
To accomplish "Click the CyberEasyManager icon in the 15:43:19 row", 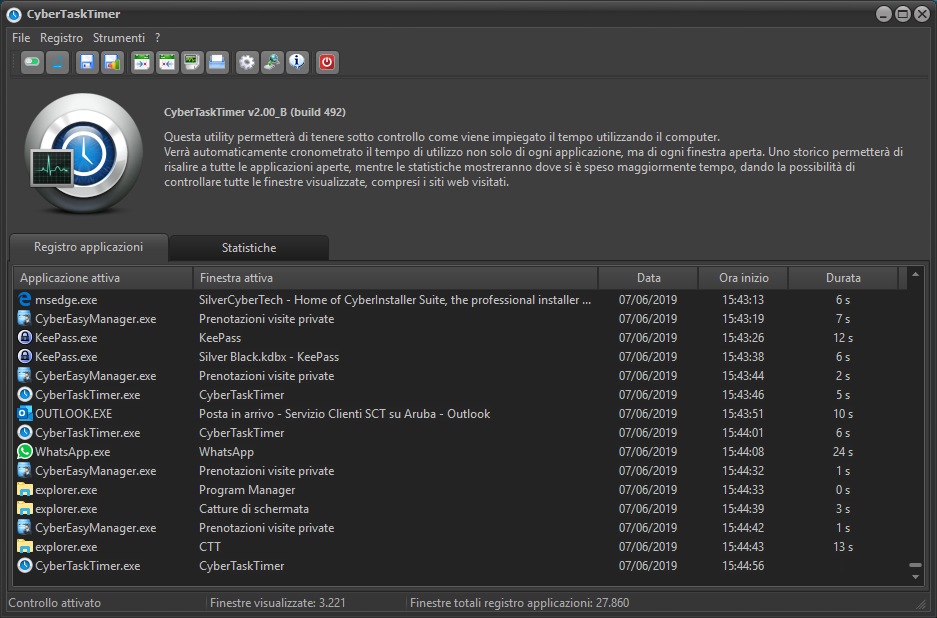I will (25, 319).
